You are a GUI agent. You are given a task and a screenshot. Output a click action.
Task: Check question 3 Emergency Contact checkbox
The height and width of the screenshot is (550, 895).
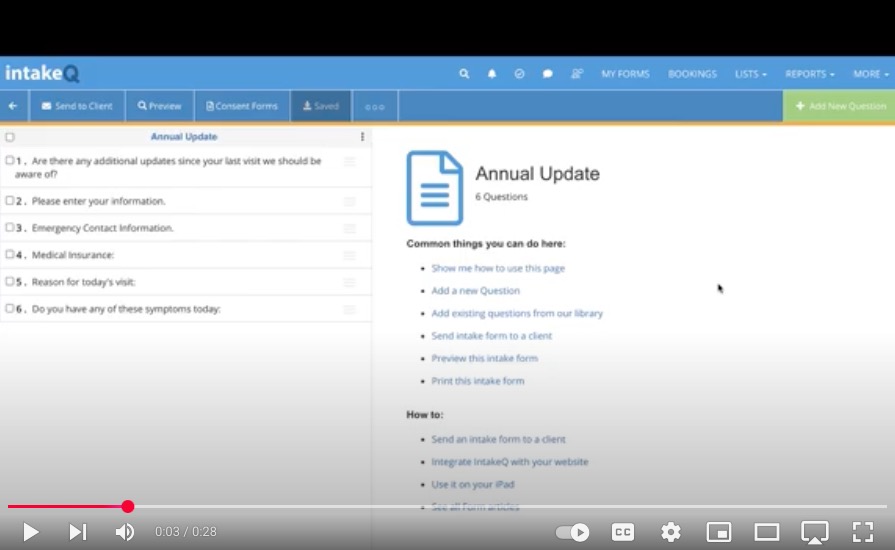pos(10,228)
